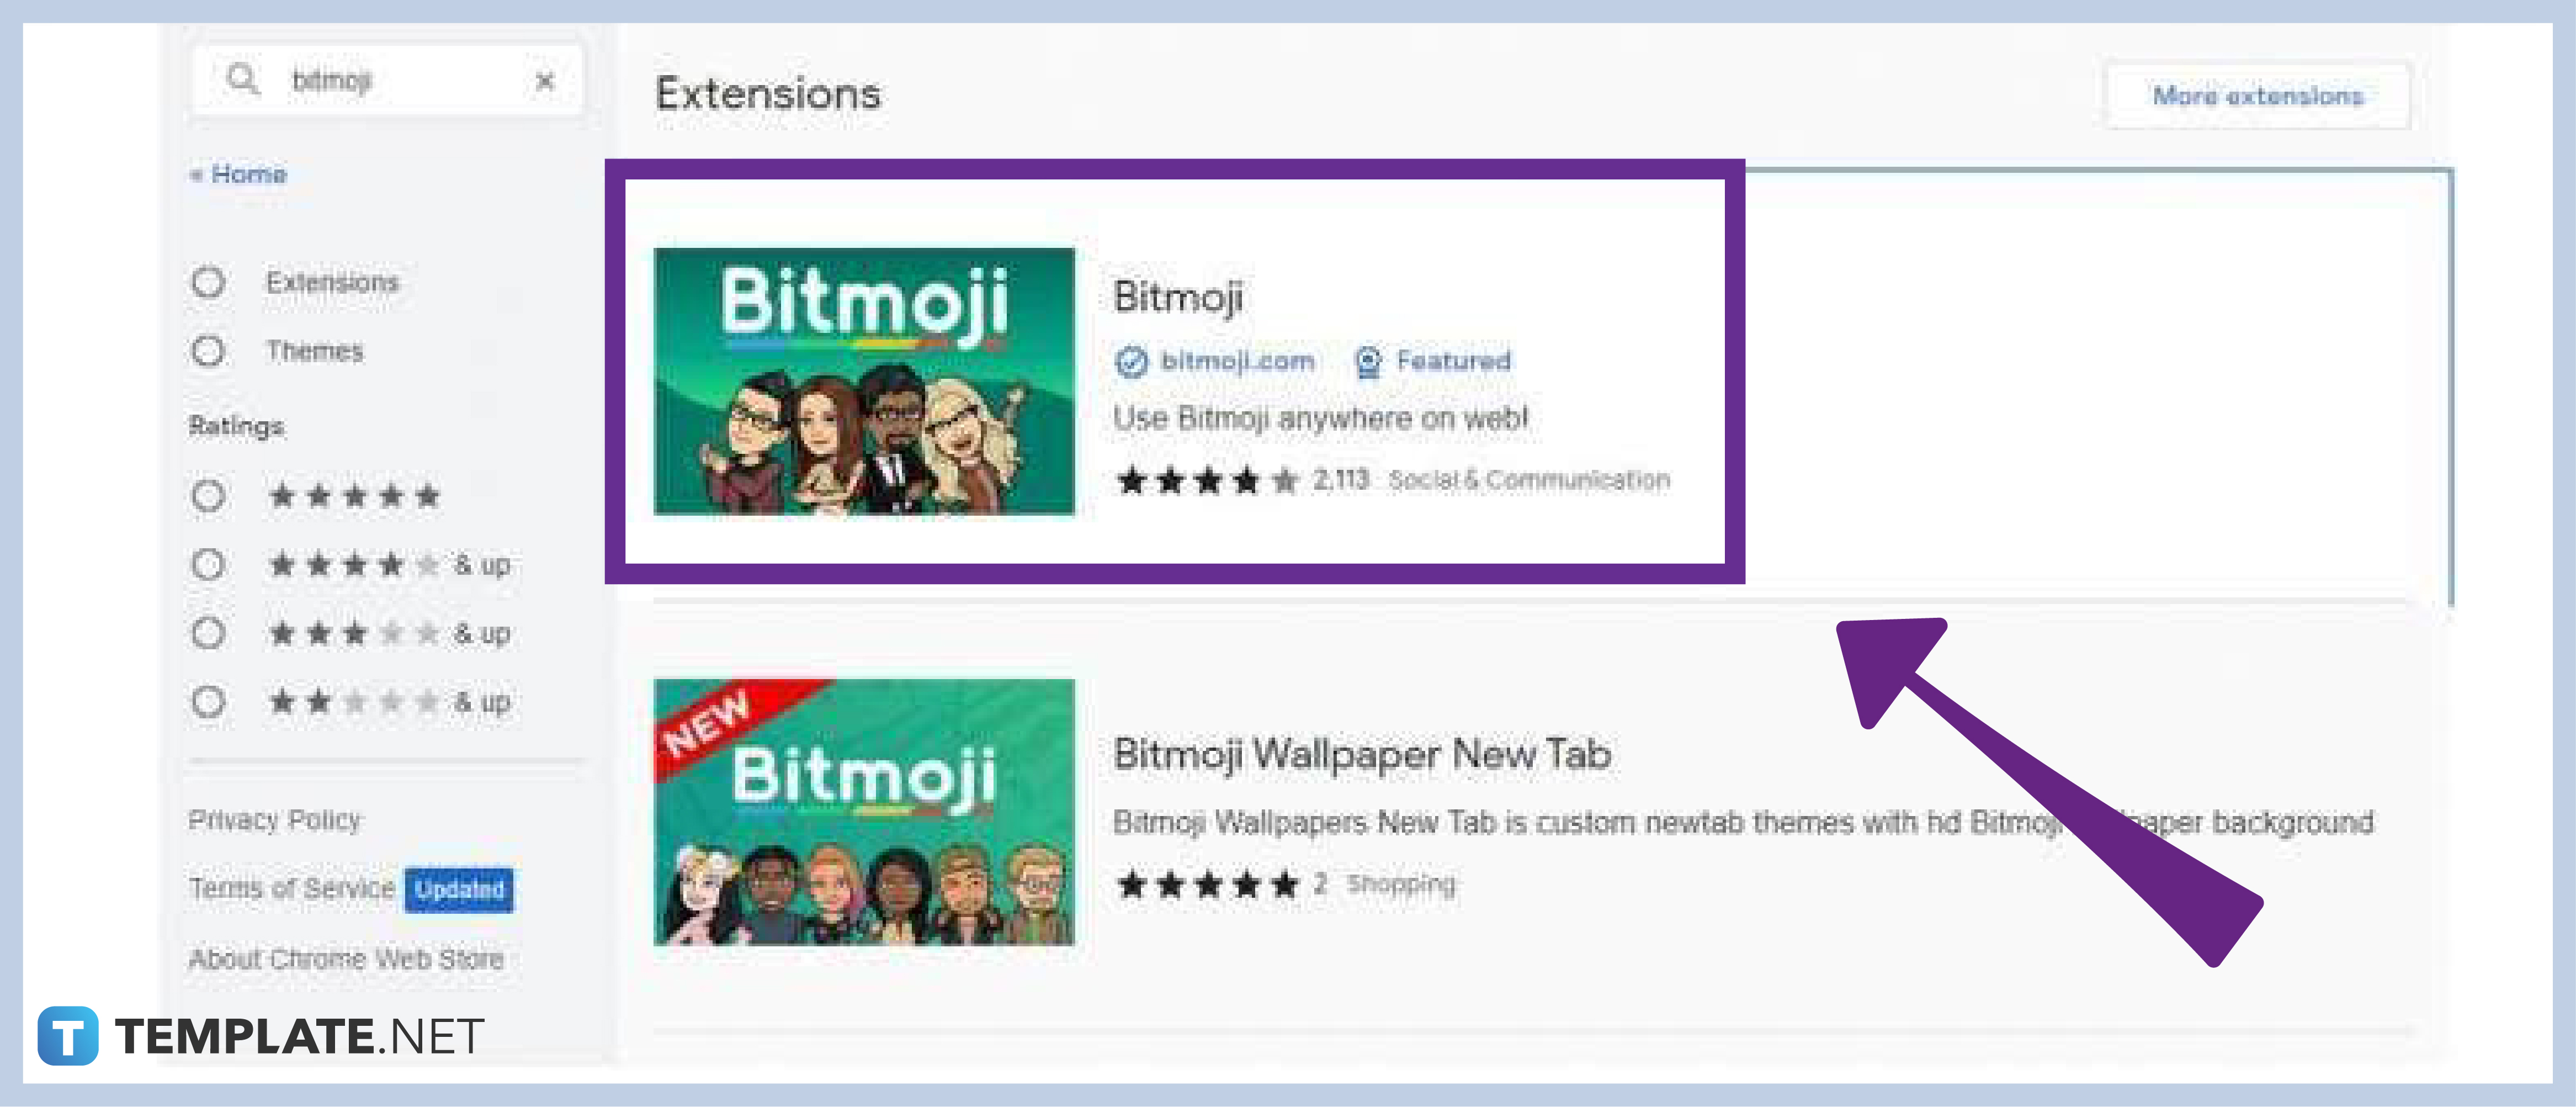Select the Themes radio filter
Viewport: 2576px width, 1107px height.
pos(208,351)
